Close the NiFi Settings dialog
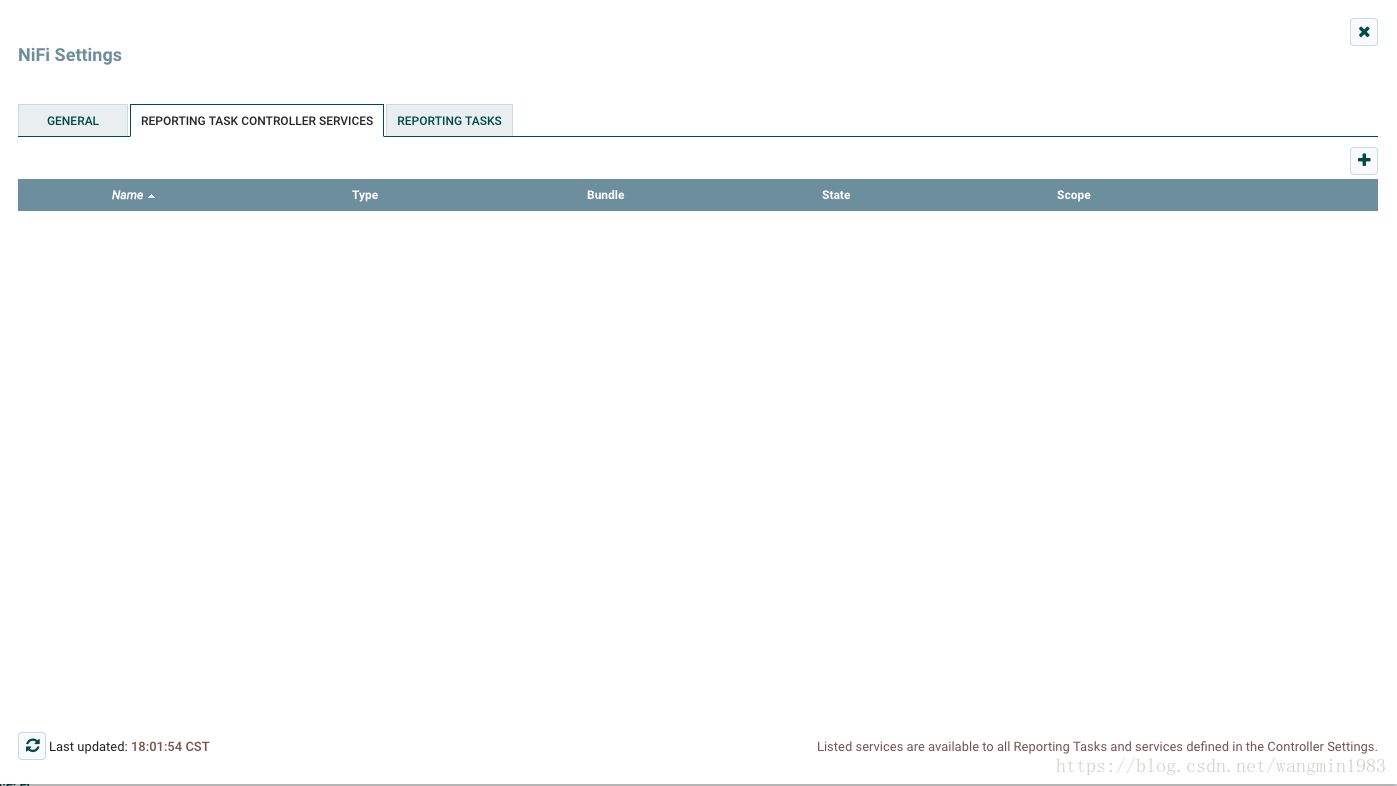 (1364, 32)
